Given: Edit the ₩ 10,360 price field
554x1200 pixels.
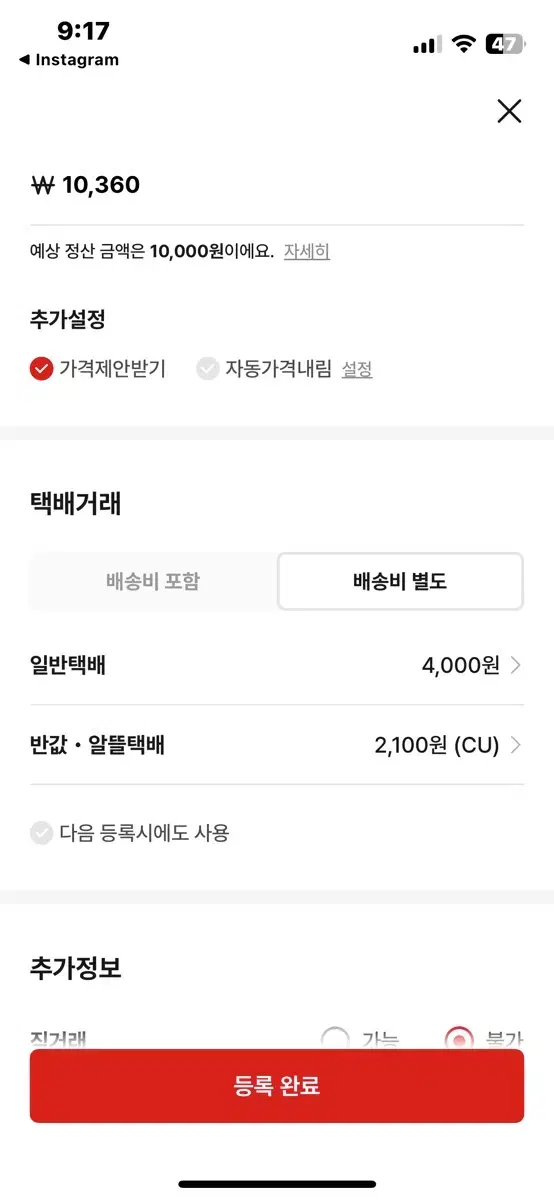Looking at the screenshot, I should coord(277,185).
